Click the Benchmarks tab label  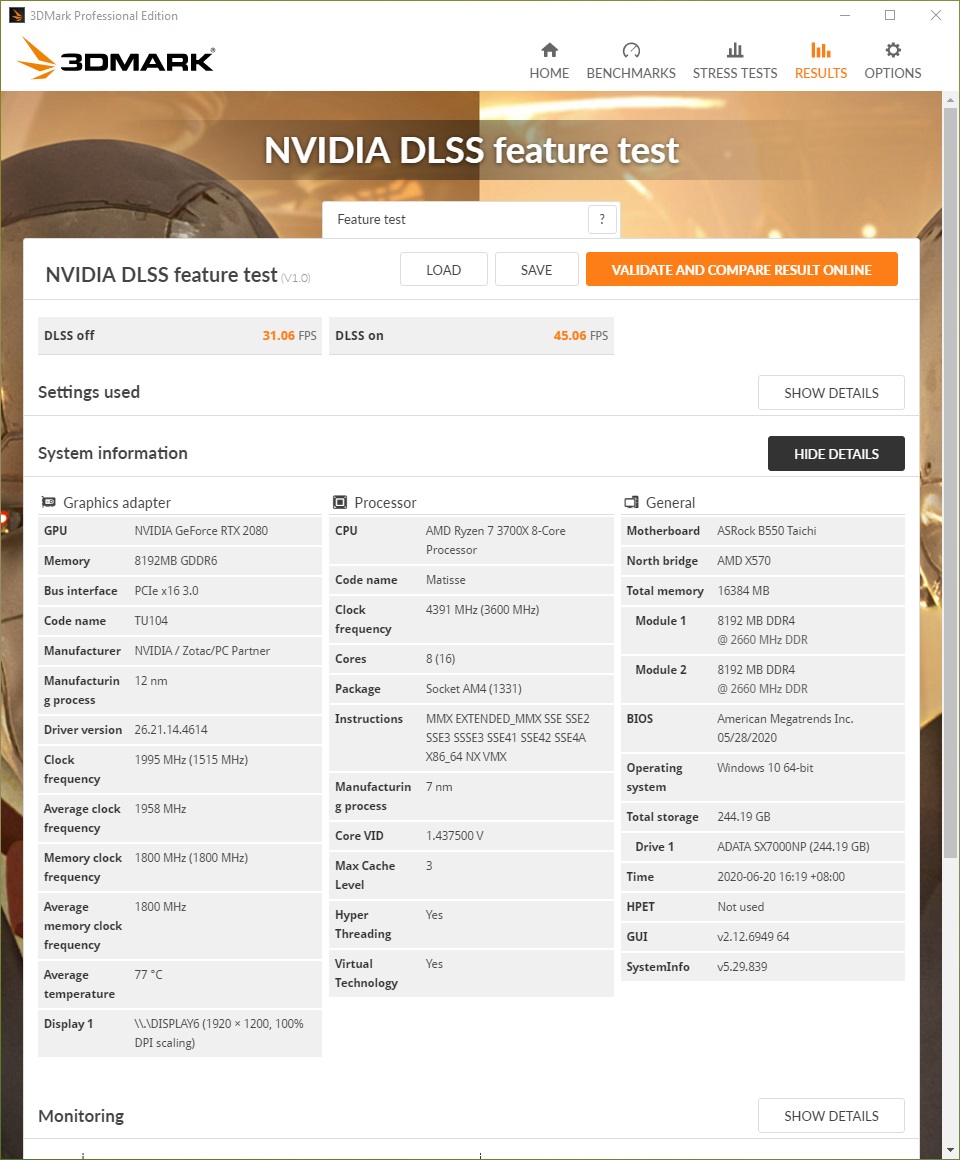coord(631,73)
